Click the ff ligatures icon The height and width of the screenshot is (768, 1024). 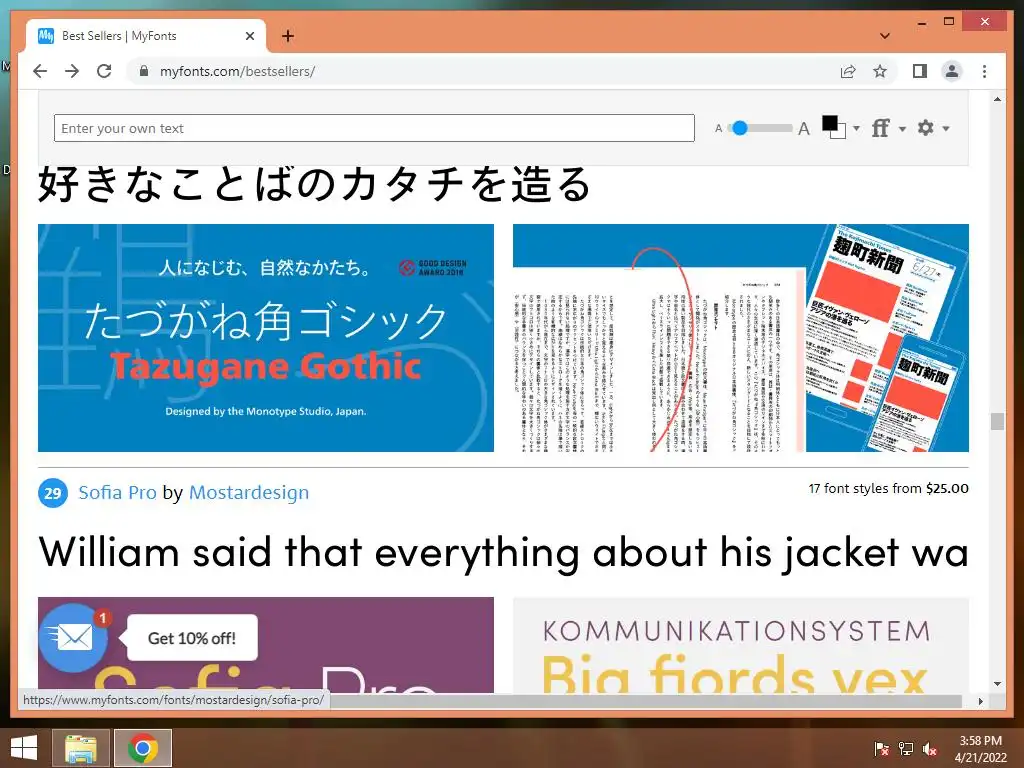point(880,128)
